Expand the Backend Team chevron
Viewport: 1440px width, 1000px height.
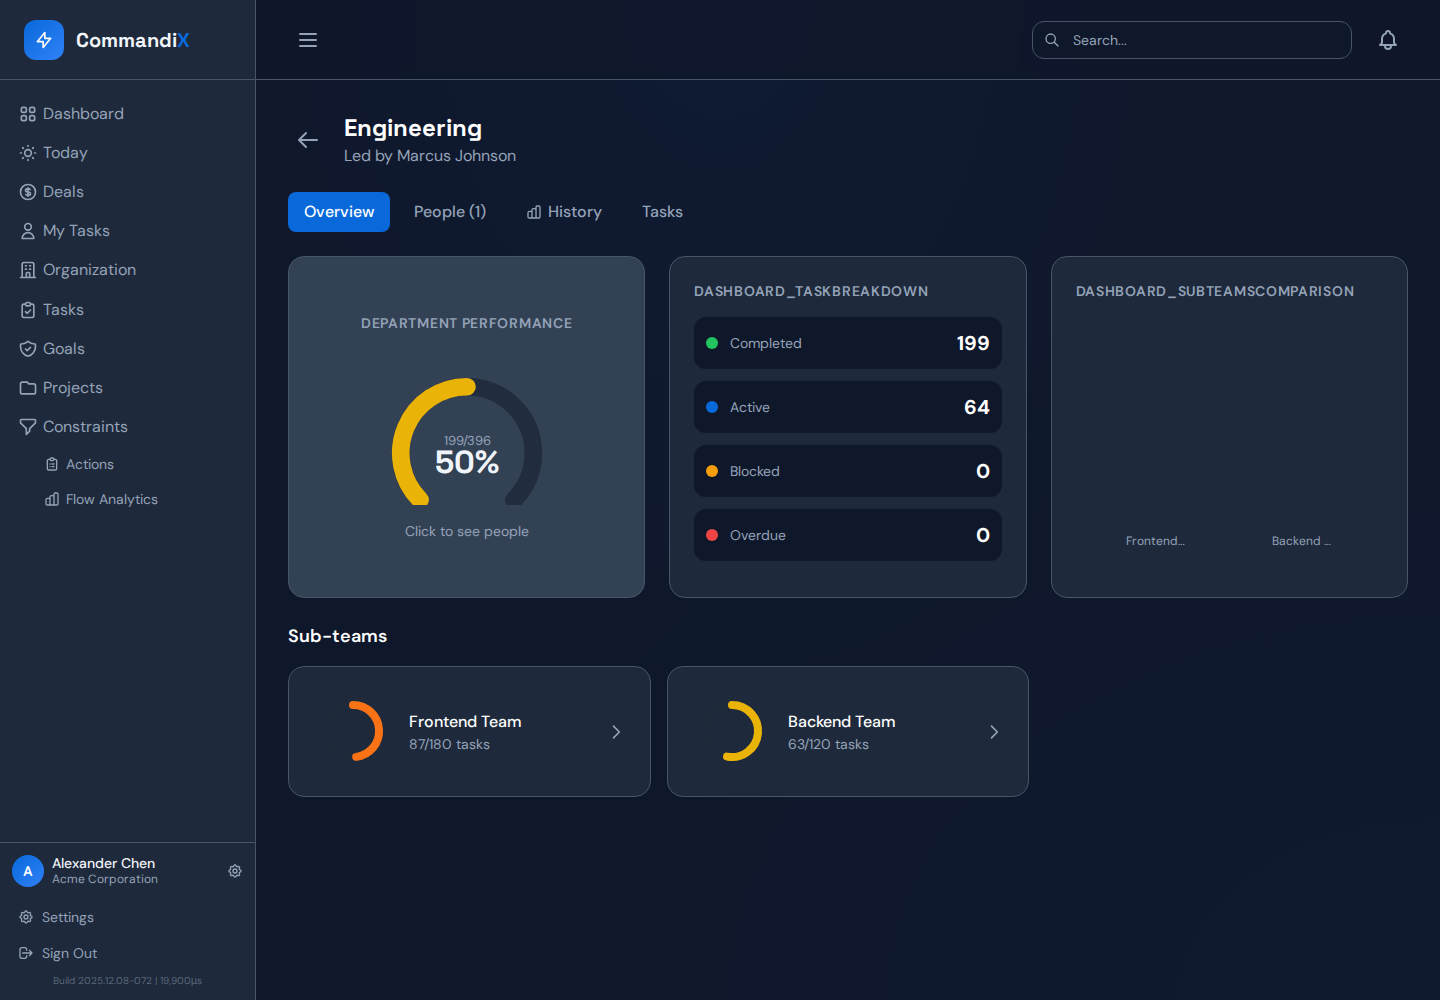(994, 732)
